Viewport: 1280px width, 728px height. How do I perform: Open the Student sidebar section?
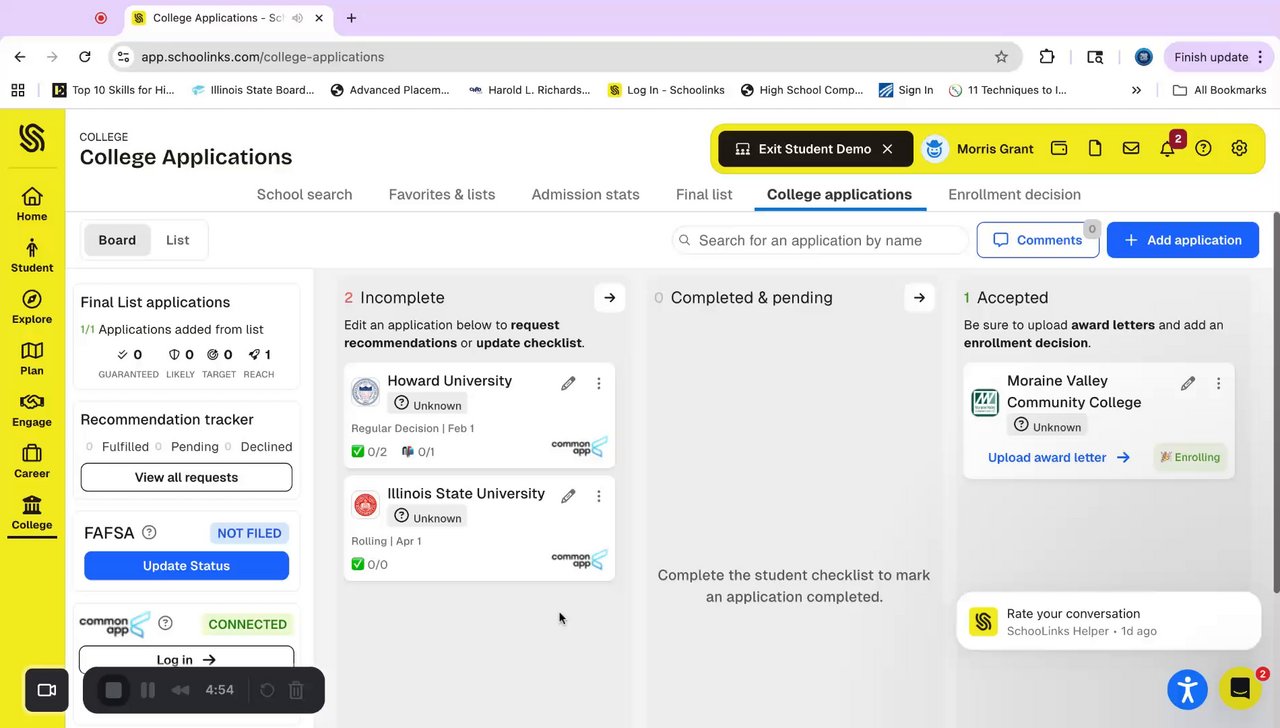(32, 255)
